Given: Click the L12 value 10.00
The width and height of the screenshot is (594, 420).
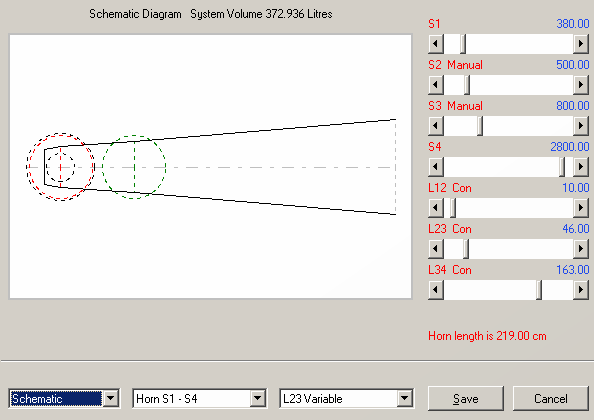Looking at the screenshot, I should (575, 188).
